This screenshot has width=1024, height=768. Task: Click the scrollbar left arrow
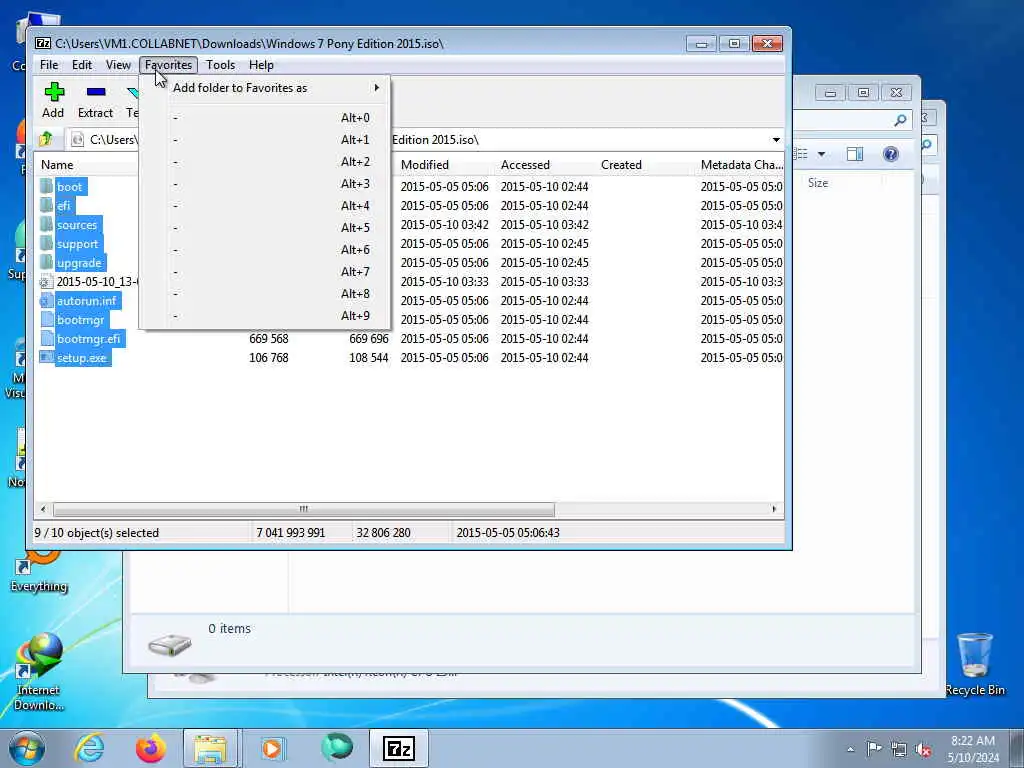click(43, 509)
